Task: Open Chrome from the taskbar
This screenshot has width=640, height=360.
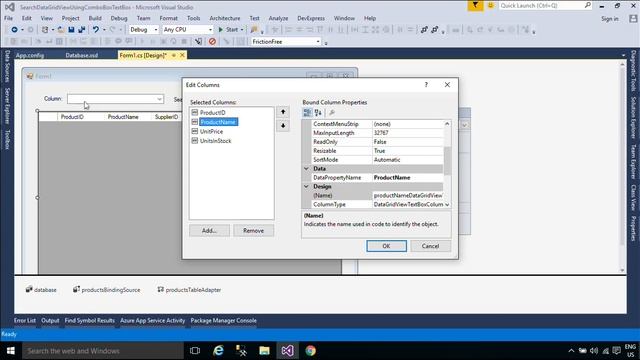Action: click(311, 351)
